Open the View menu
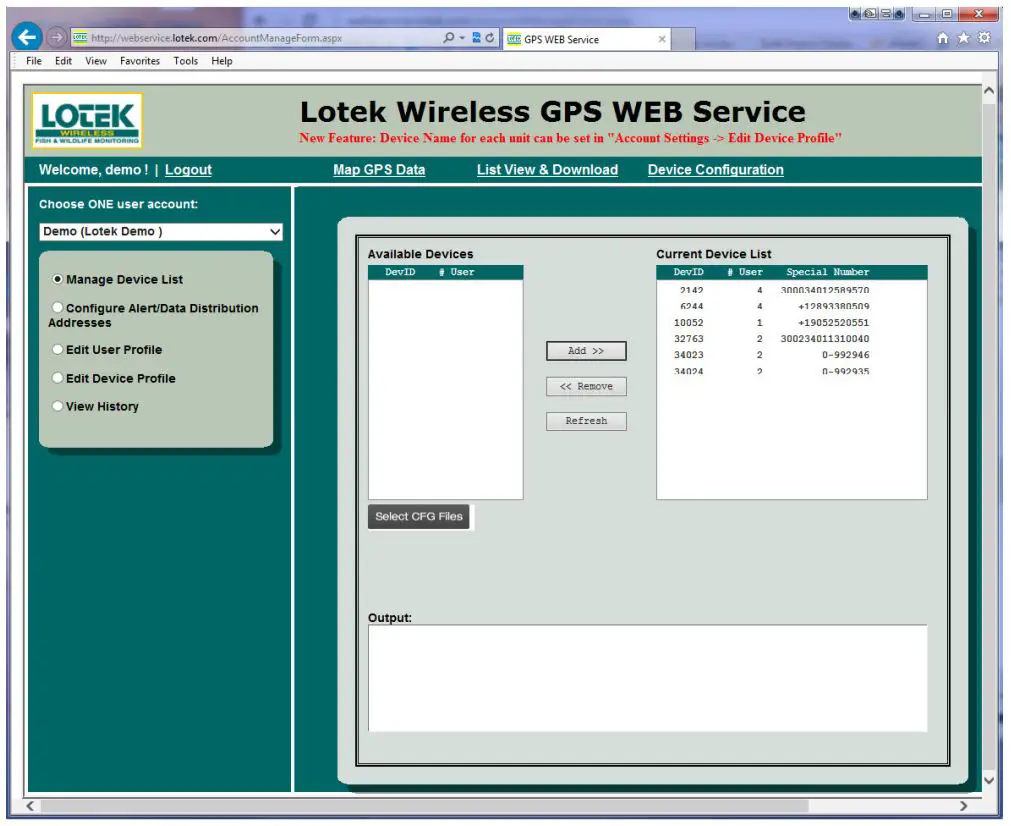 tap(95, 61)
